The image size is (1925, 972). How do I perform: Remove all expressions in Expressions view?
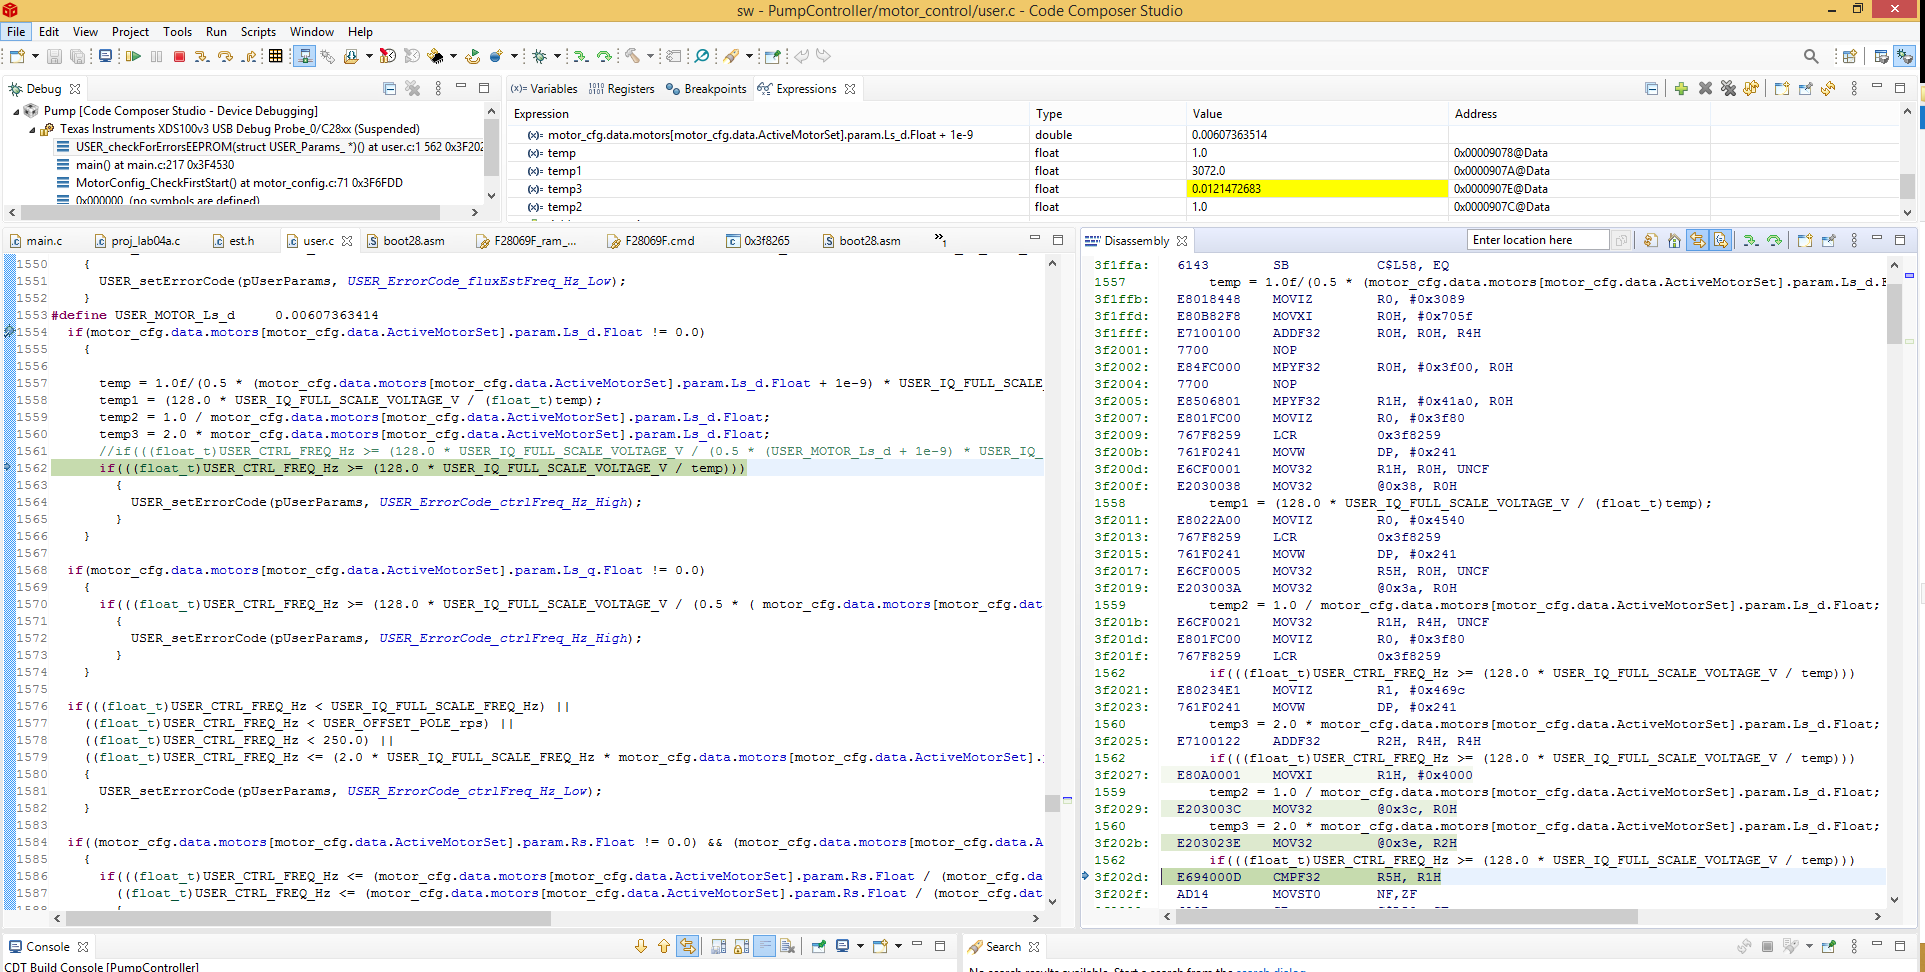(x=1728, y=89)
